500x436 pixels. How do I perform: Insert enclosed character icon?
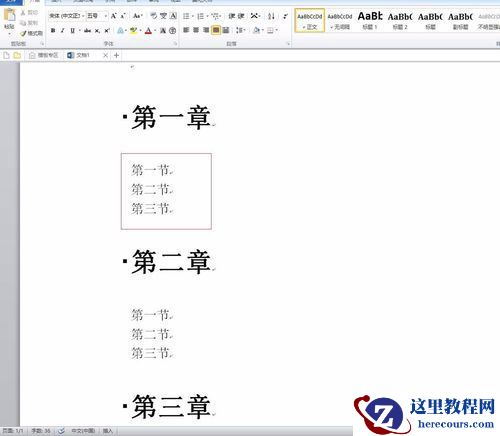point(173,31)
